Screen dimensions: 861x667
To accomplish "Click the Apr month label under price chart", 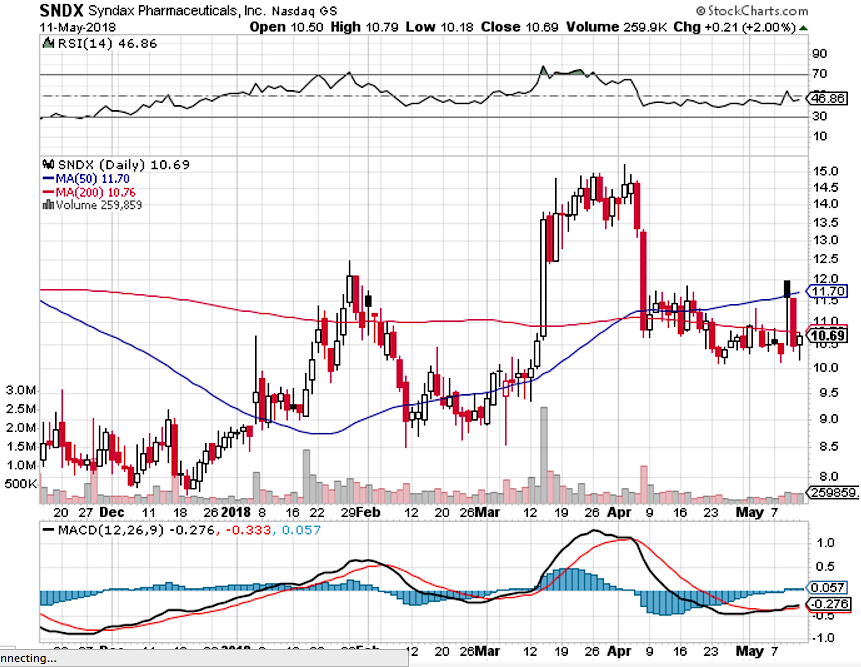I will [x=619, y=512].
